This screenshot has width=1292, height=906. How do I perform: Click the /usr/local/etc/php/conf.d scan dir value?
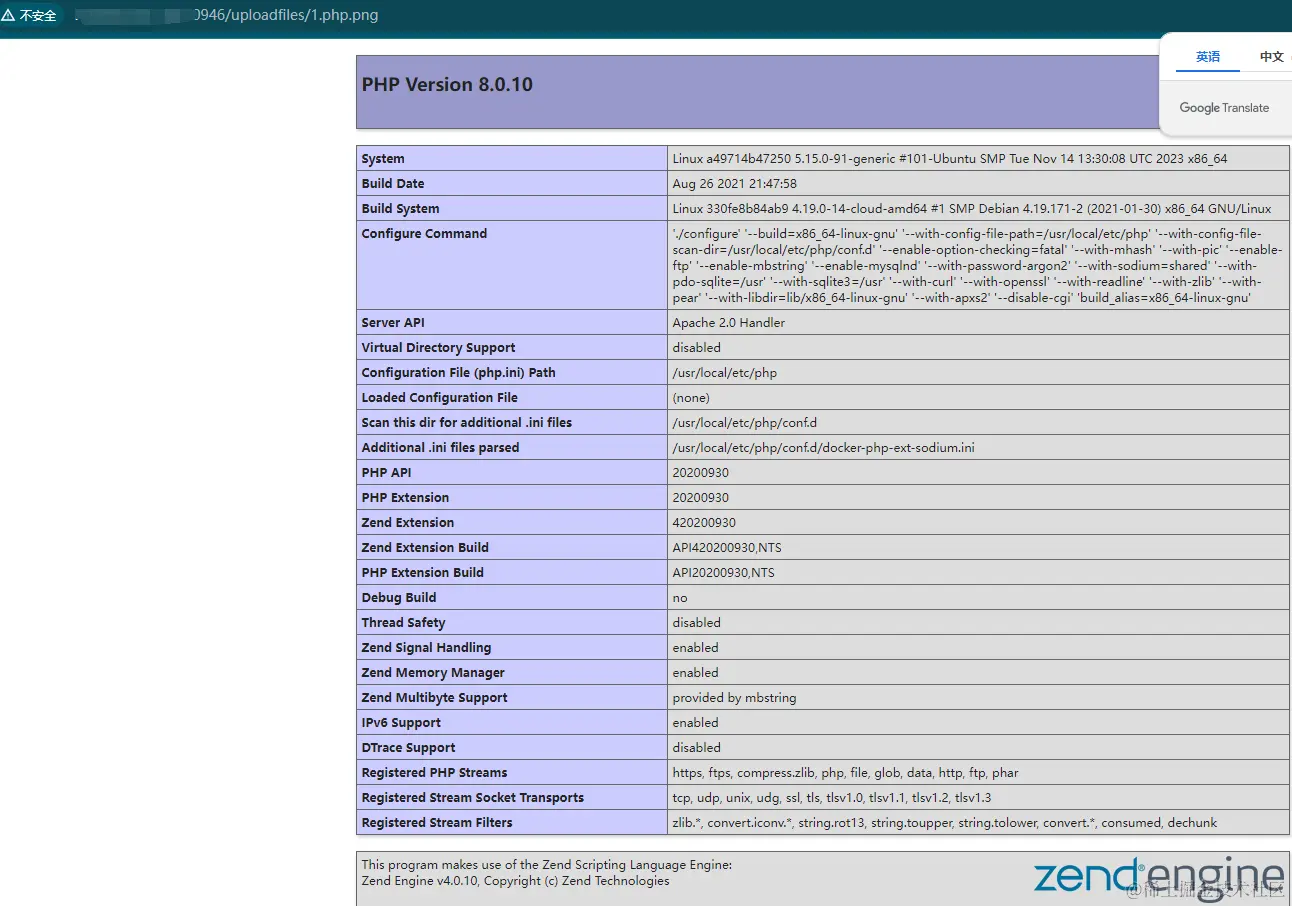pyautogui.click(x=745, y=423)
